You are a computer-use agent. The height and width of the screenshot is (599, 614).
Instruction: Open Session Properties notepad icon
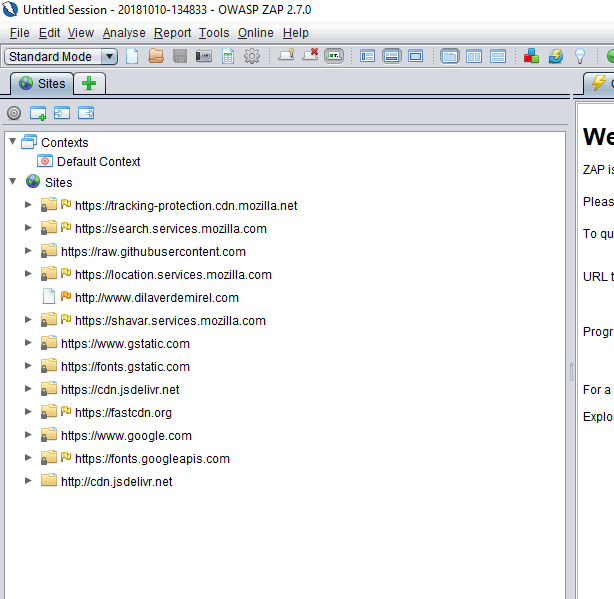pos(228,56)
